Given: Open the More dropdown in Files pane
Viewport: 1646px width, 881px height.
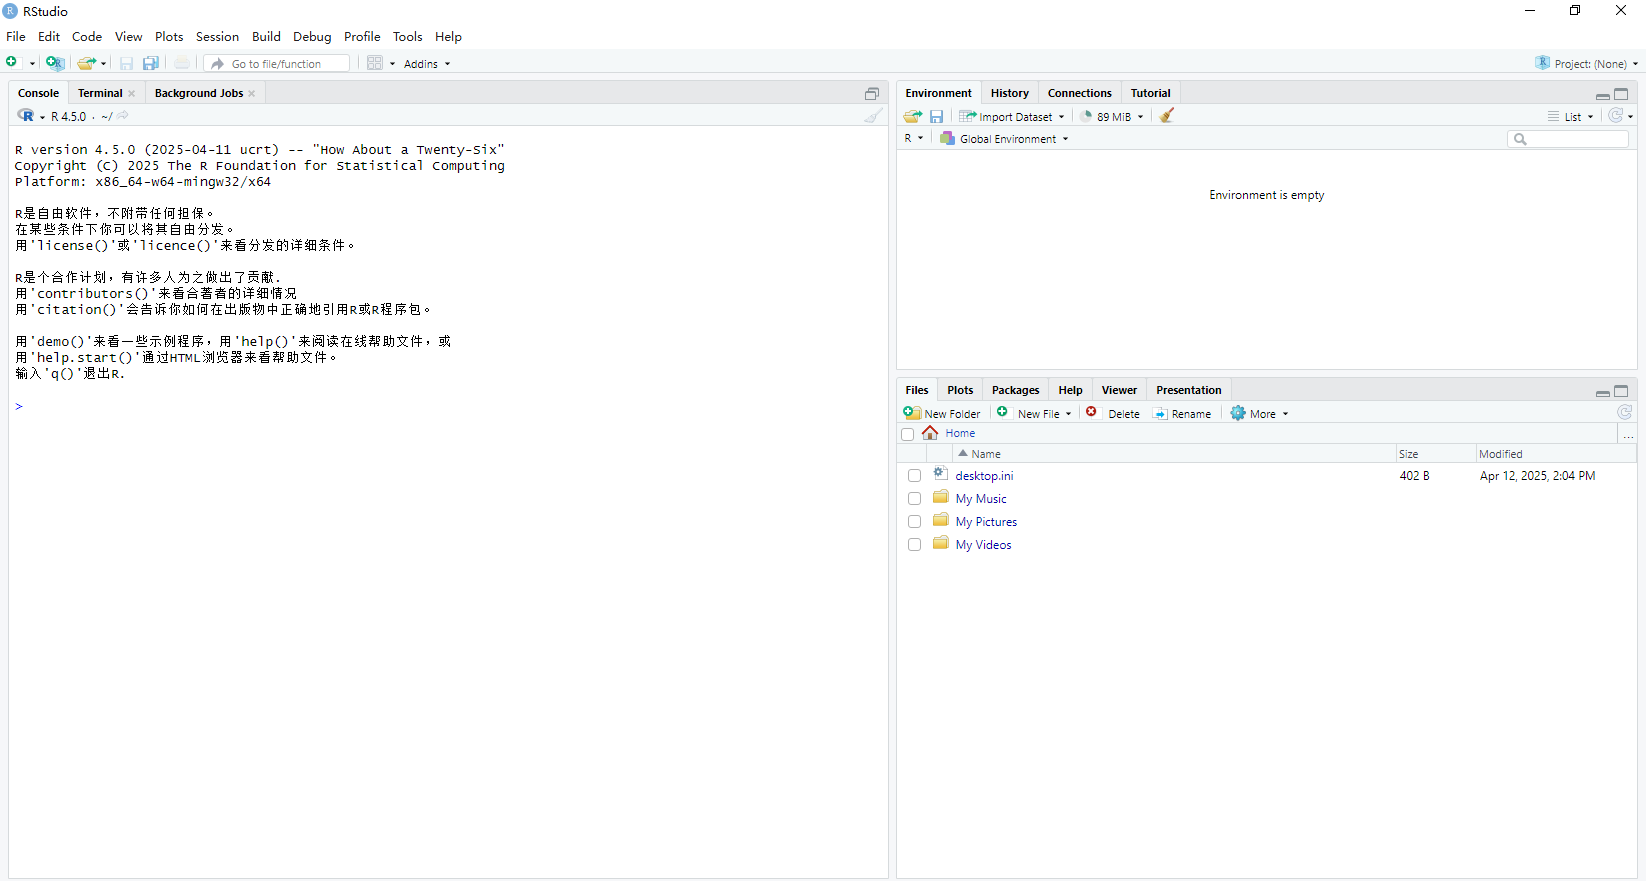Looking at the screenshot, I should [x=1260, y=414].
